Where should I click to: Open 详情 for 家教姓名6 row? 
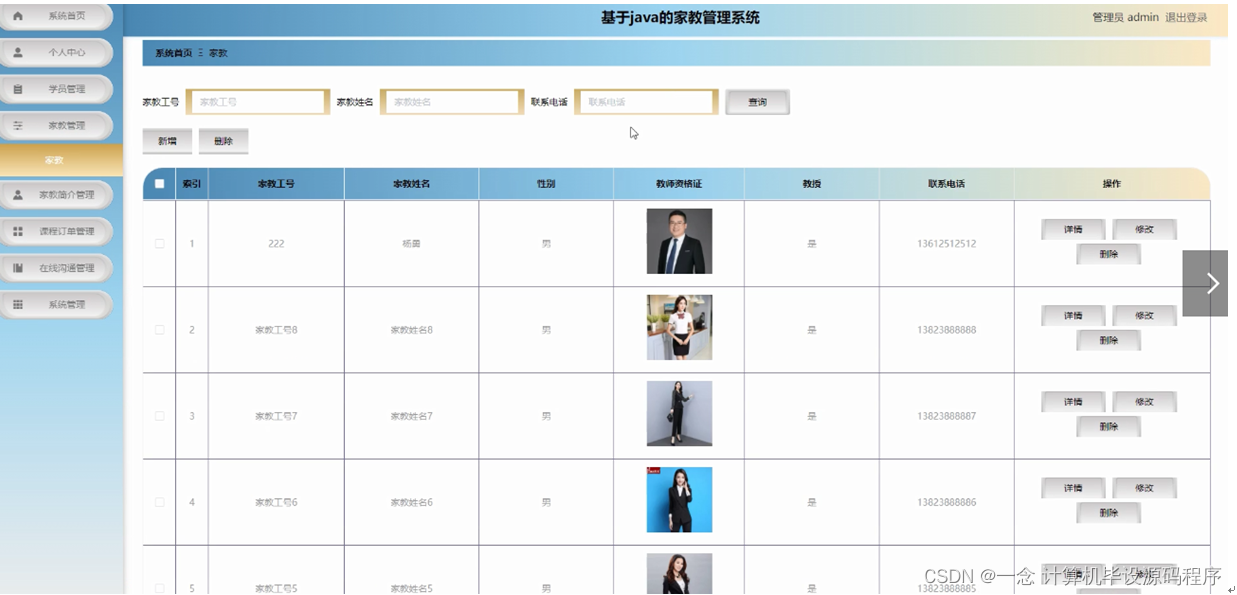(1073, 488)
